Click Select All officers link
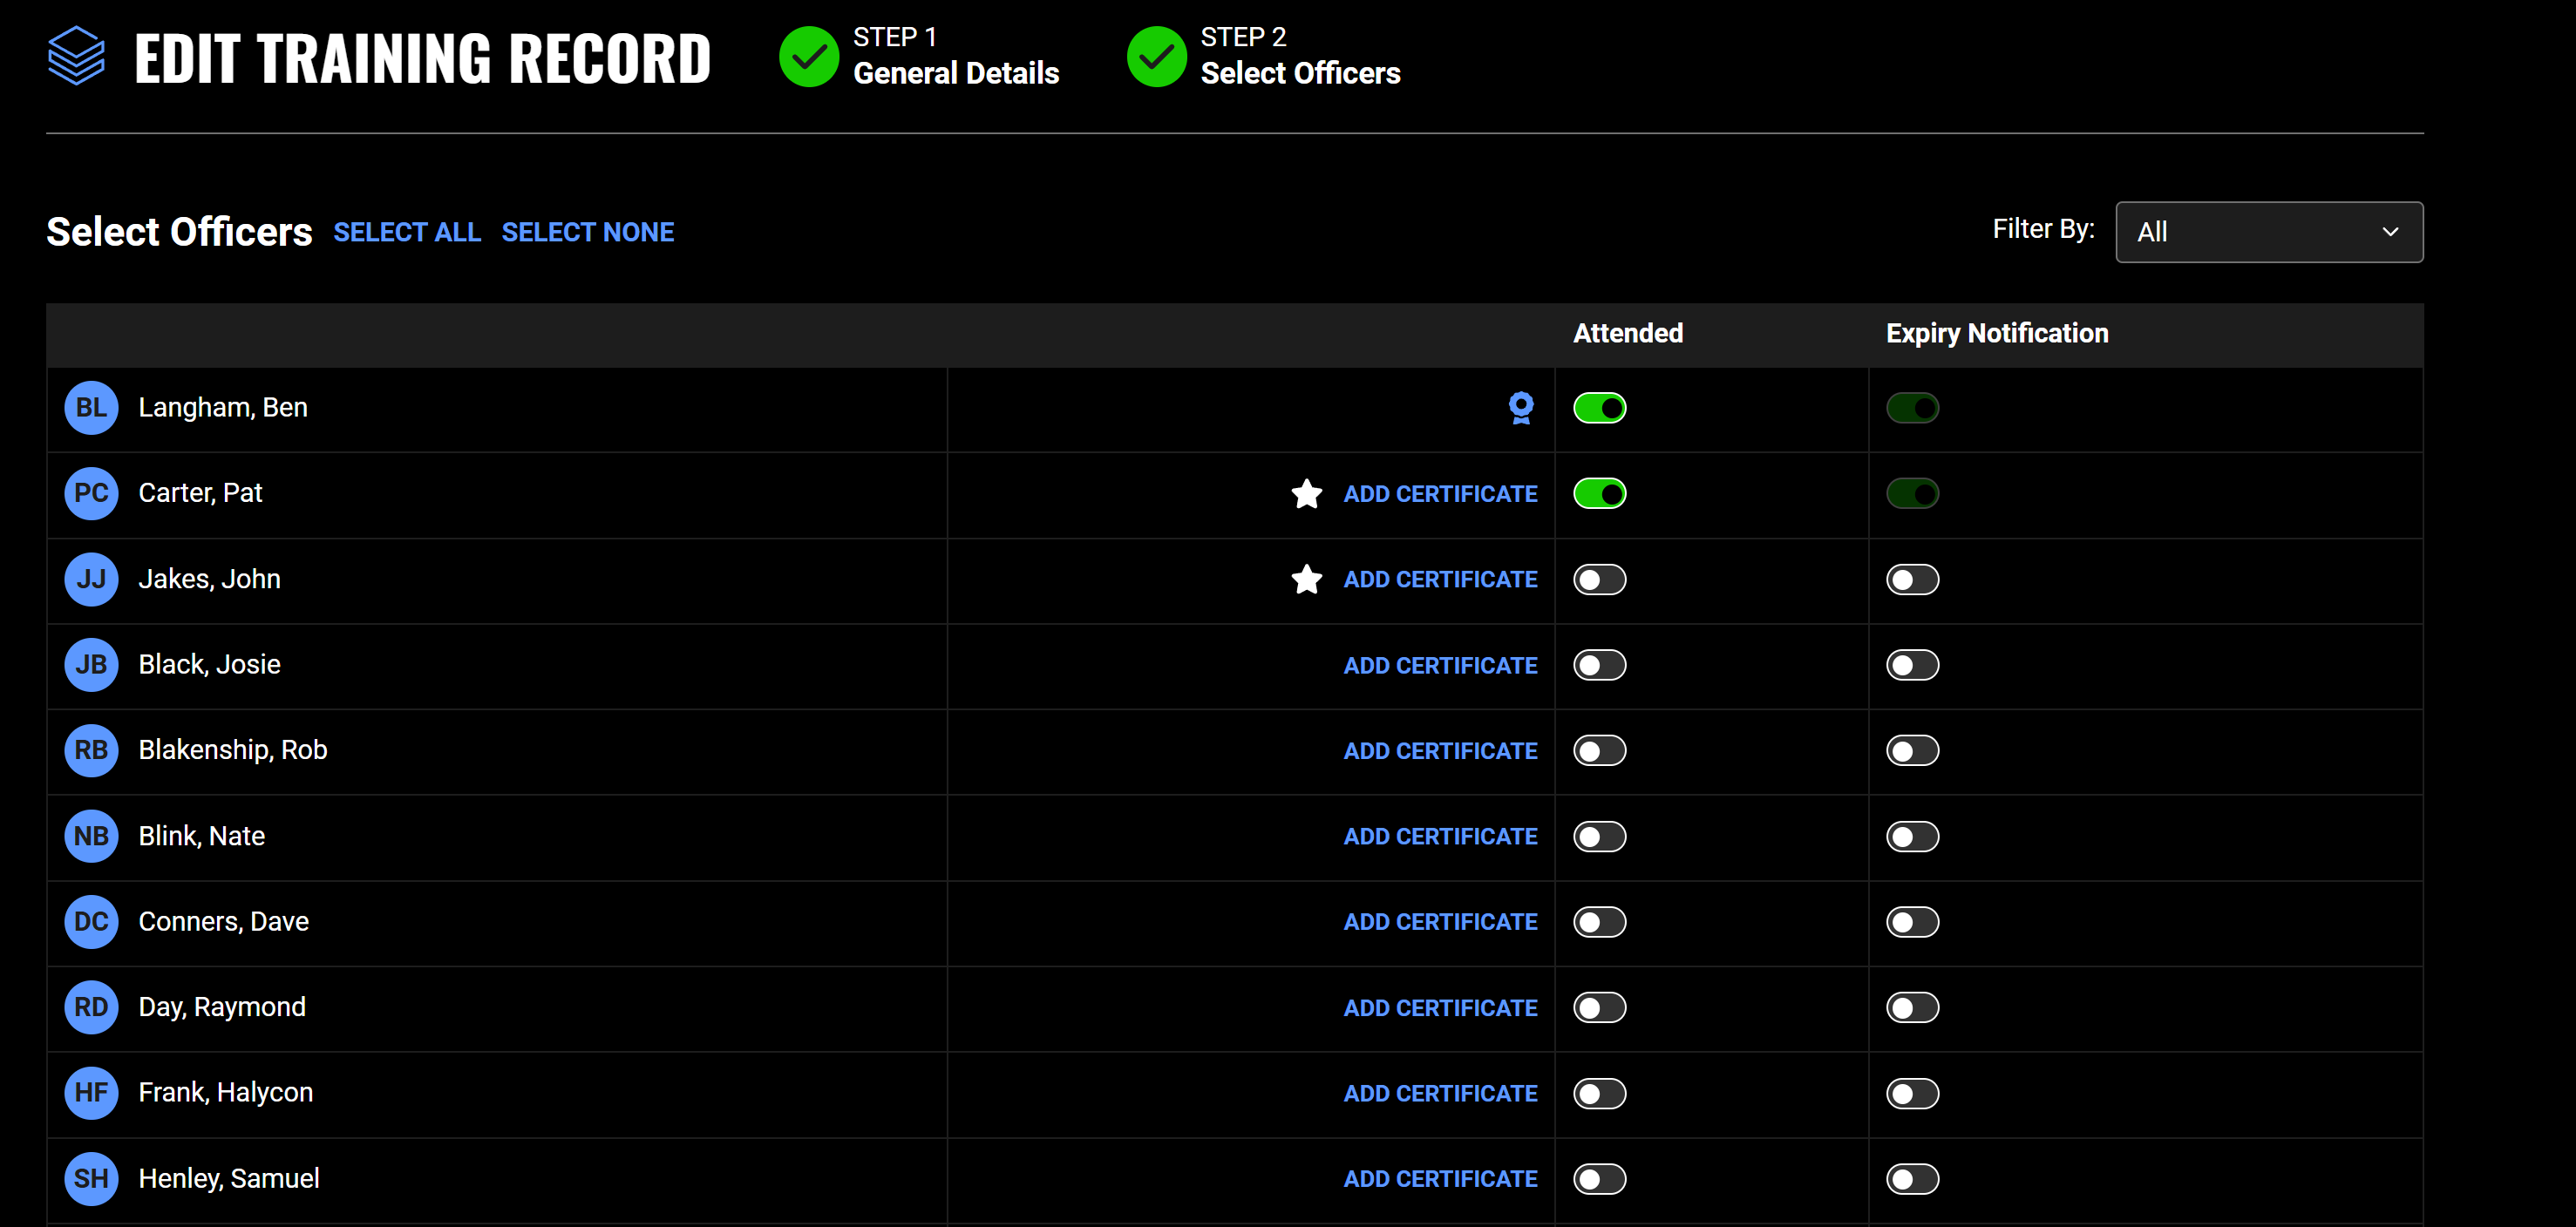This screenshot has width=2576, height=1227. point(407,232)
